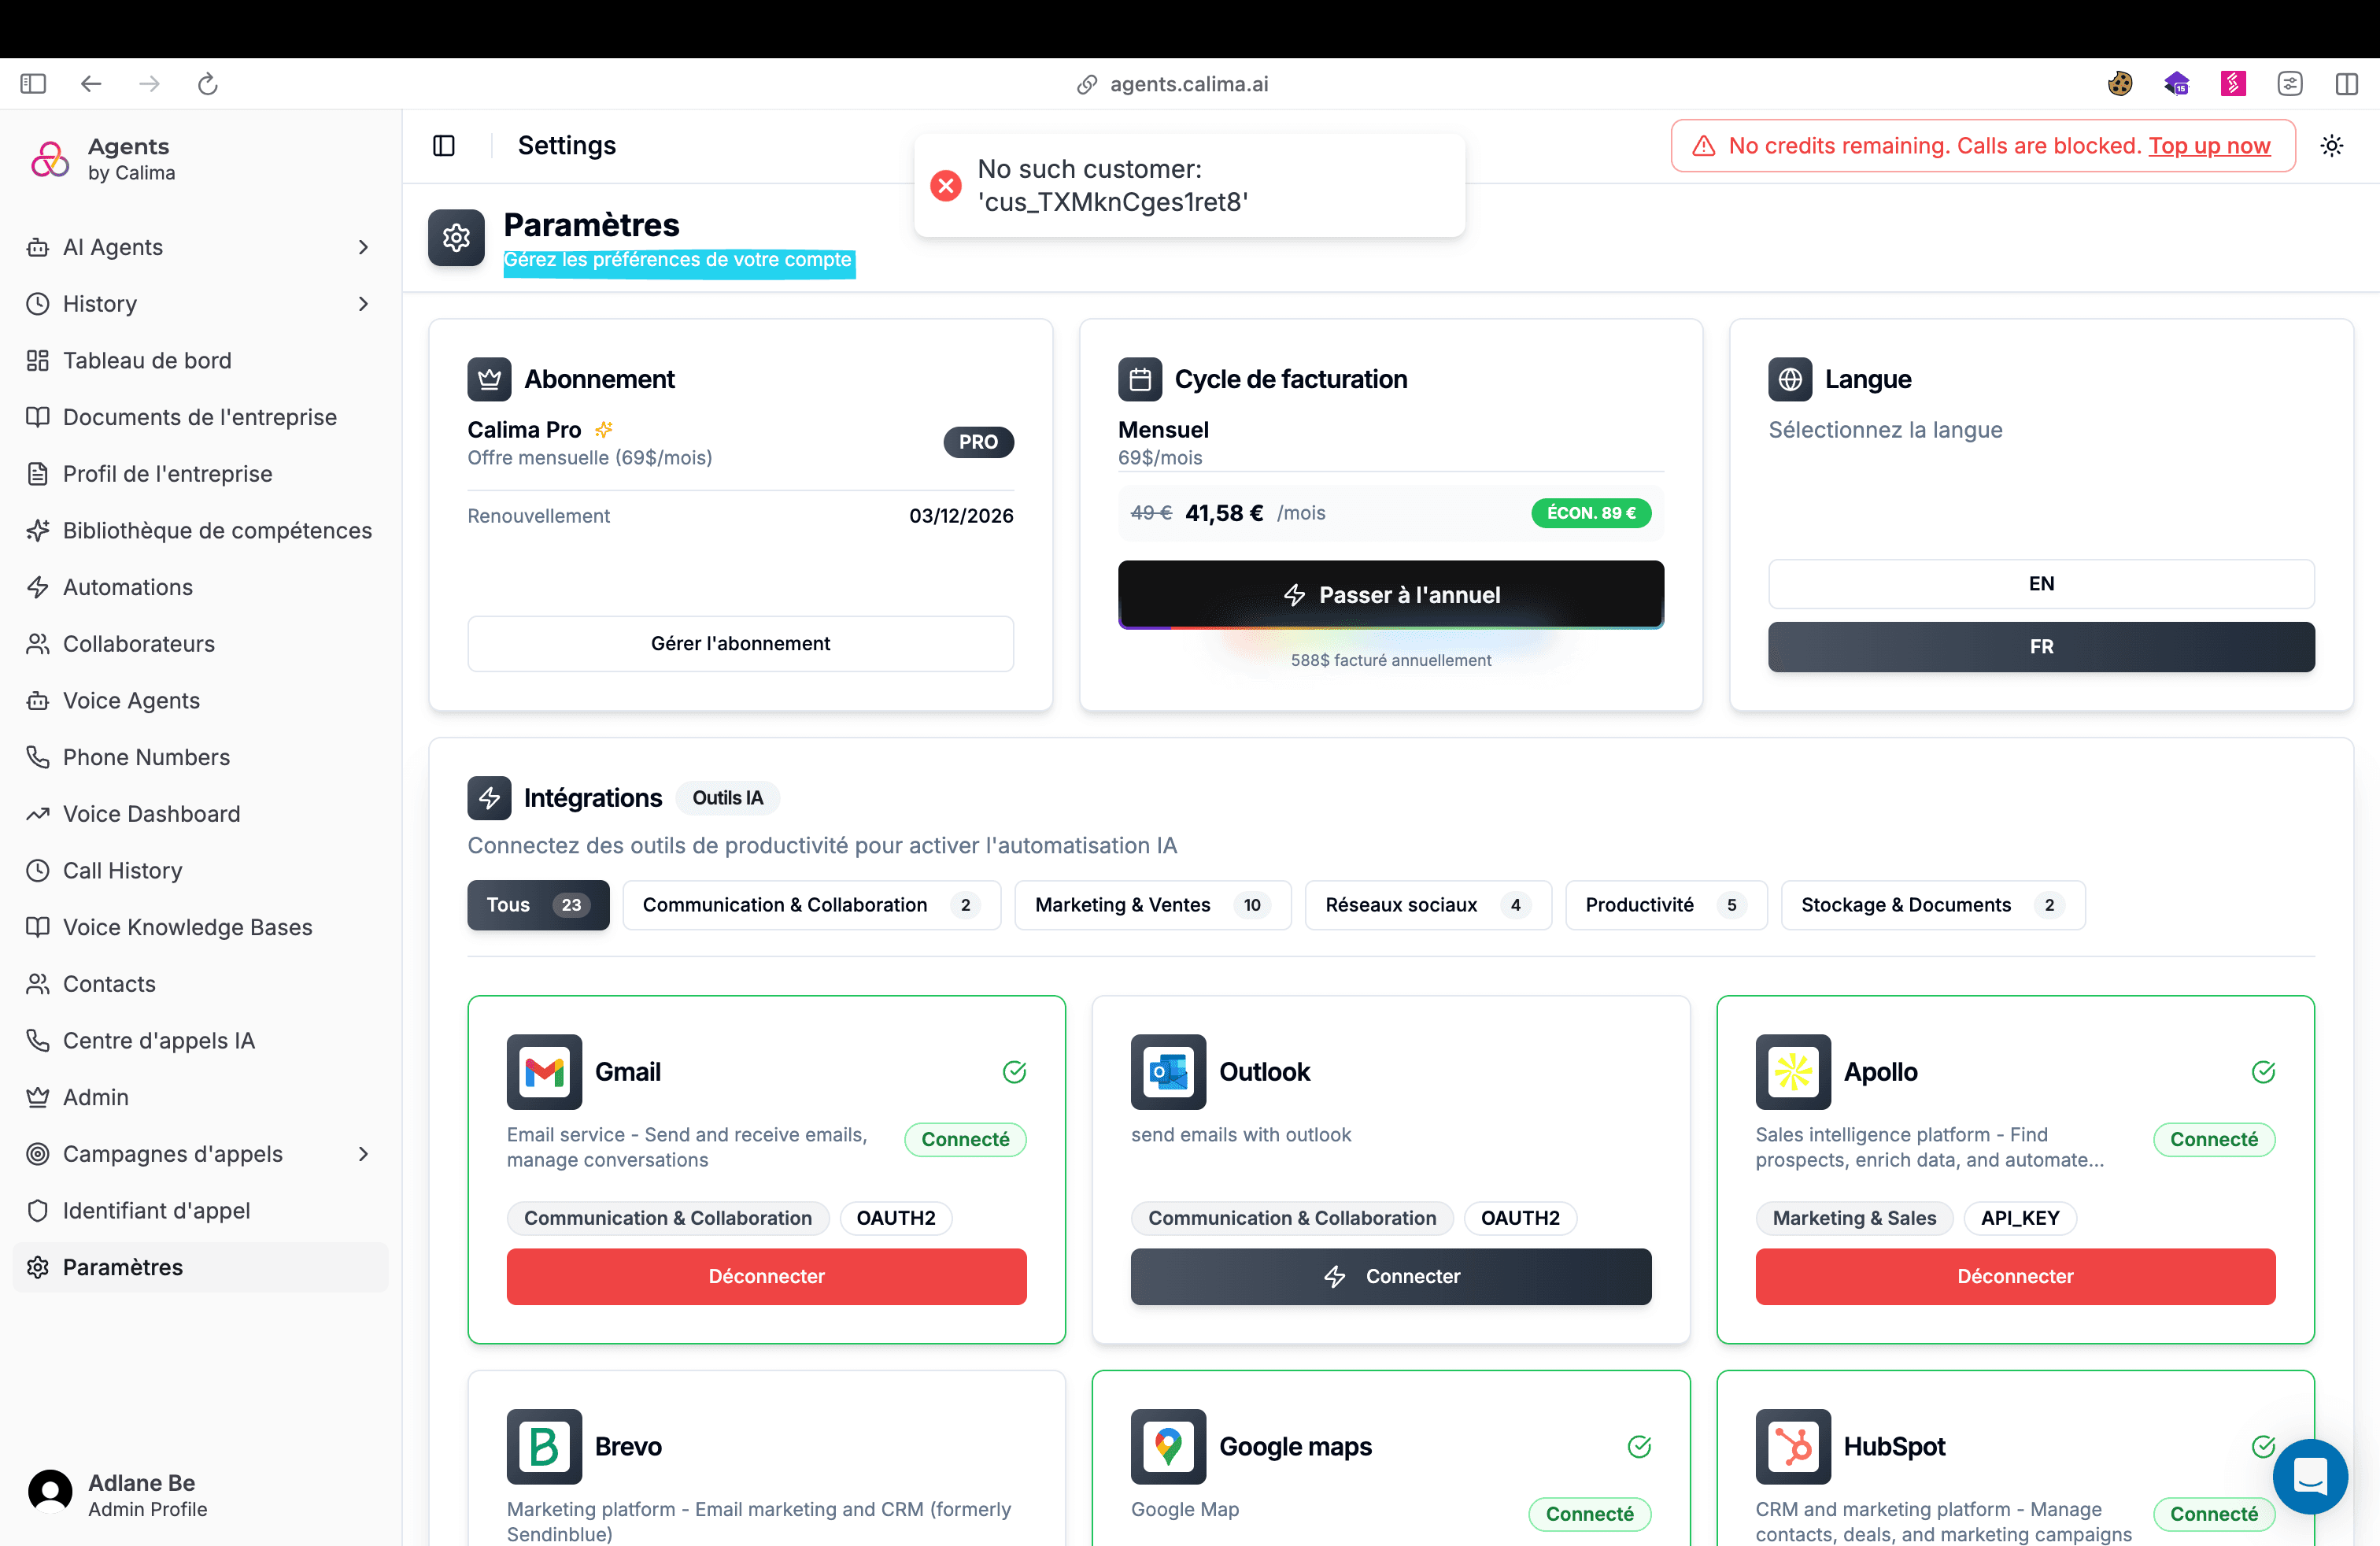
Task: Select the FR language option
Action: tap(2041, 647)
